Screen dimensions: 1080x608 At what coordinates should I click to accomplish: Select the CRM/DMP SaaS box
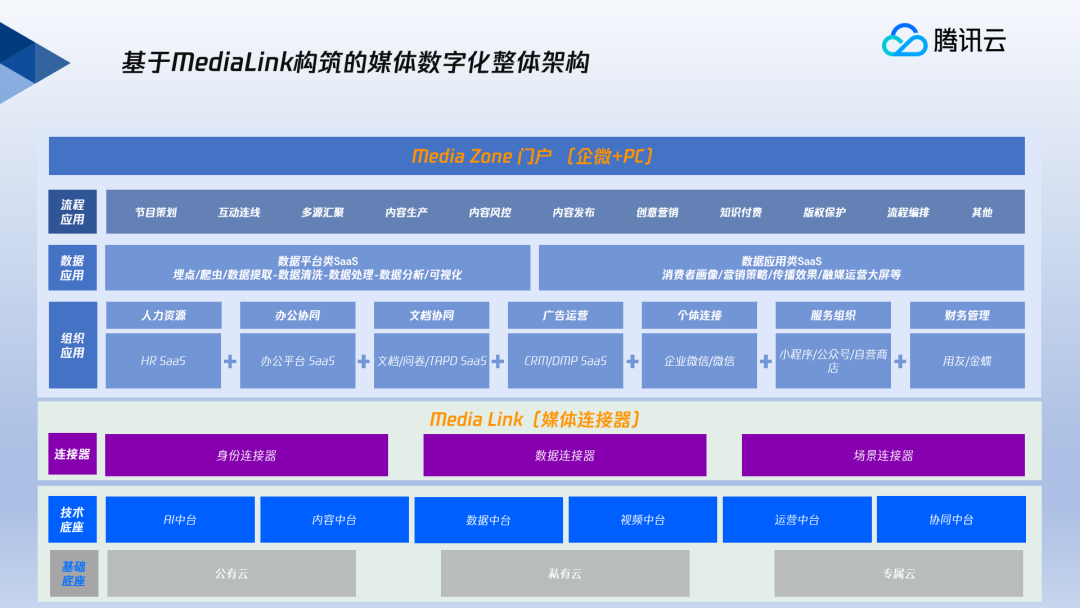click(x=565, y=361)
